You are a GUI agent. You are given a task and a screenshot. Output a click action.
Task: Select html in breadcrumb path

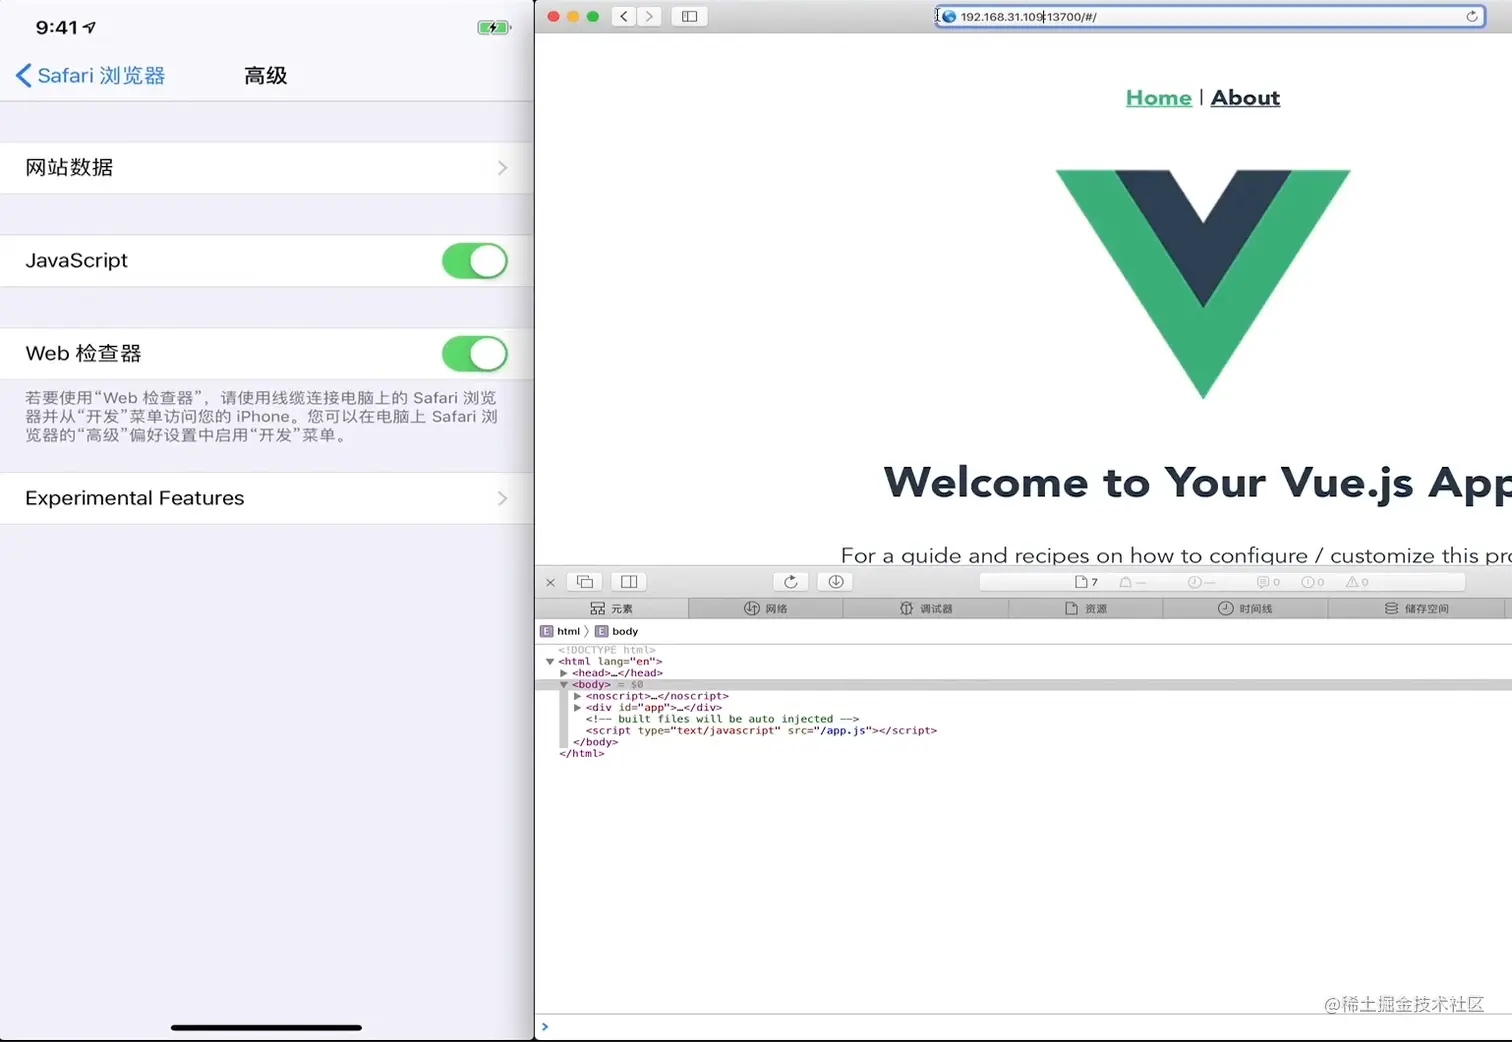pos(560,631)
